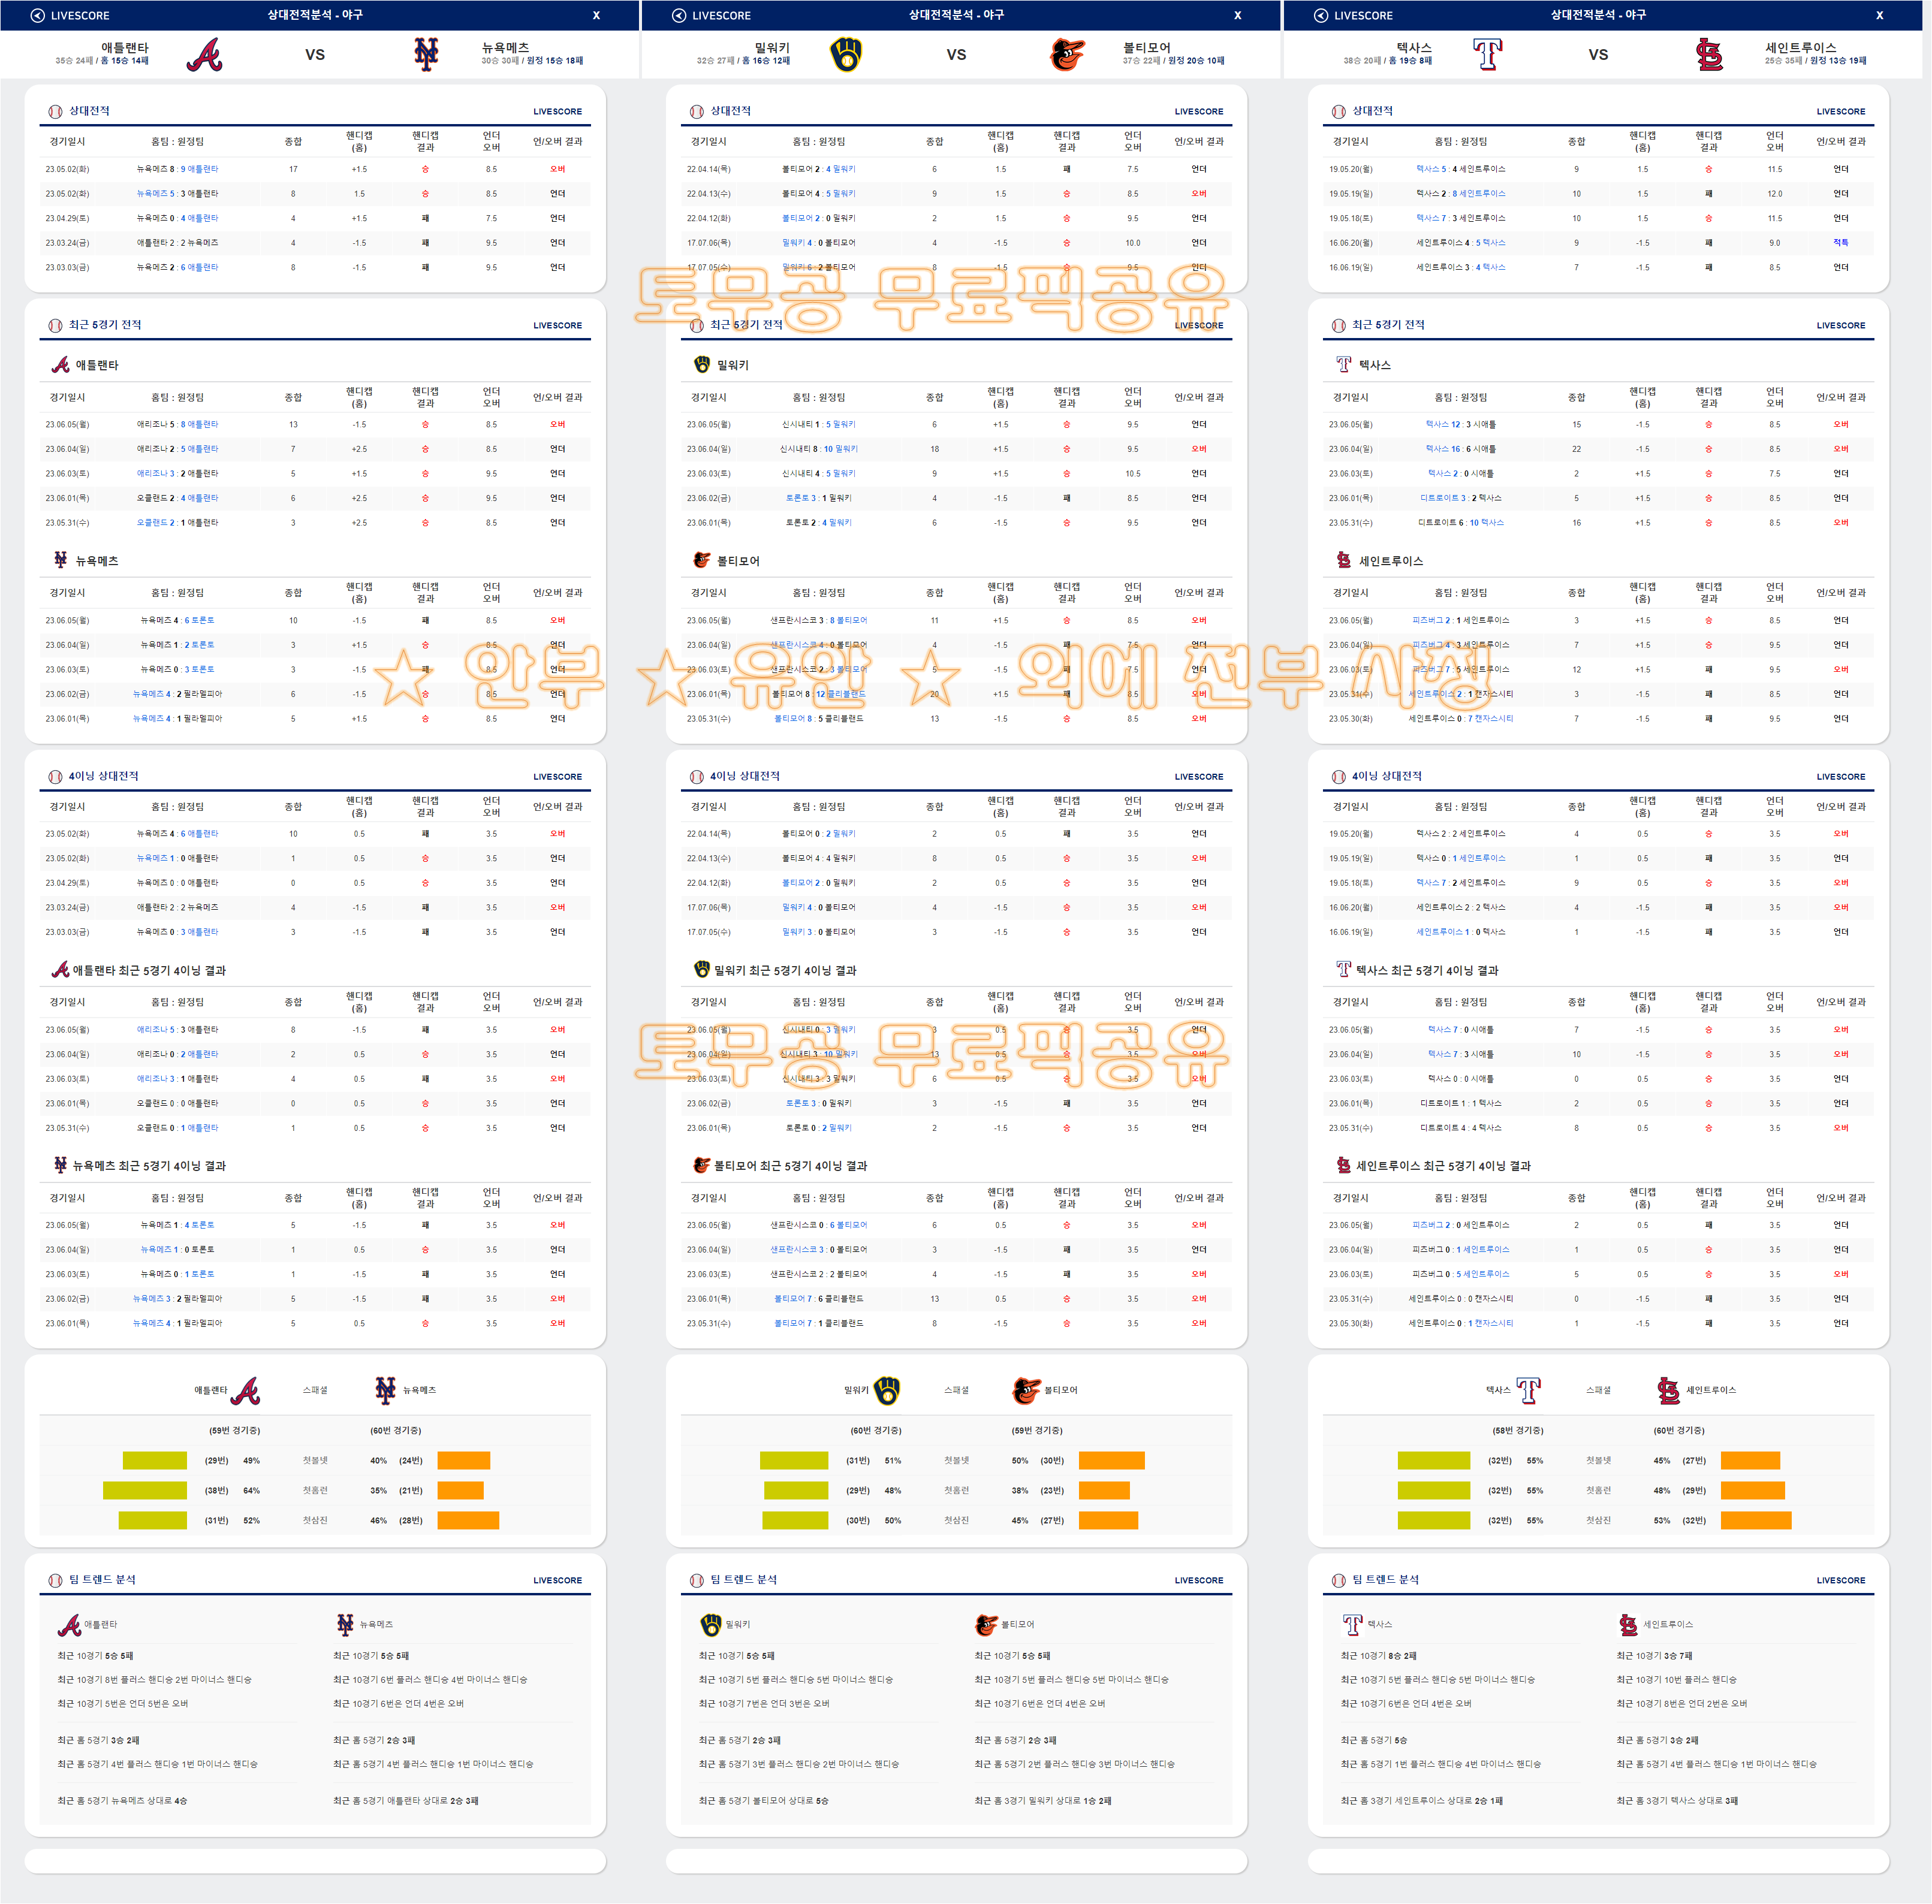Click baseball icon beside 팀 트렌드 분석 in middle panel
The image size is (1932, 1904).
pos(697,1580)
